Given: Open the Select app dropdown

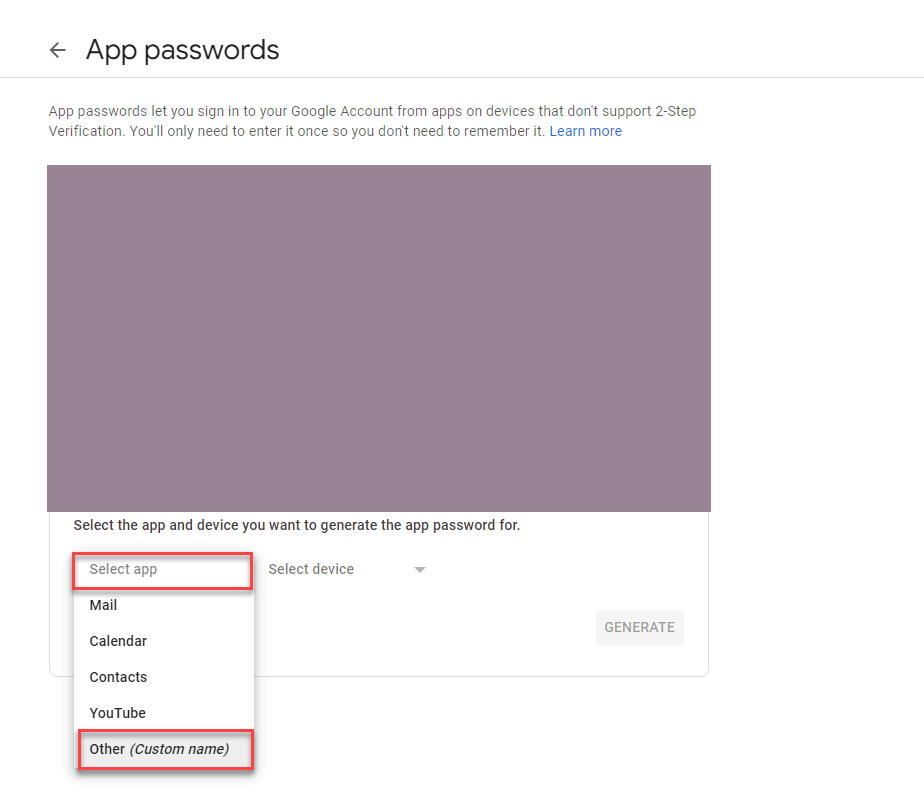Looking at the screenshot, I should coord(162,570).
